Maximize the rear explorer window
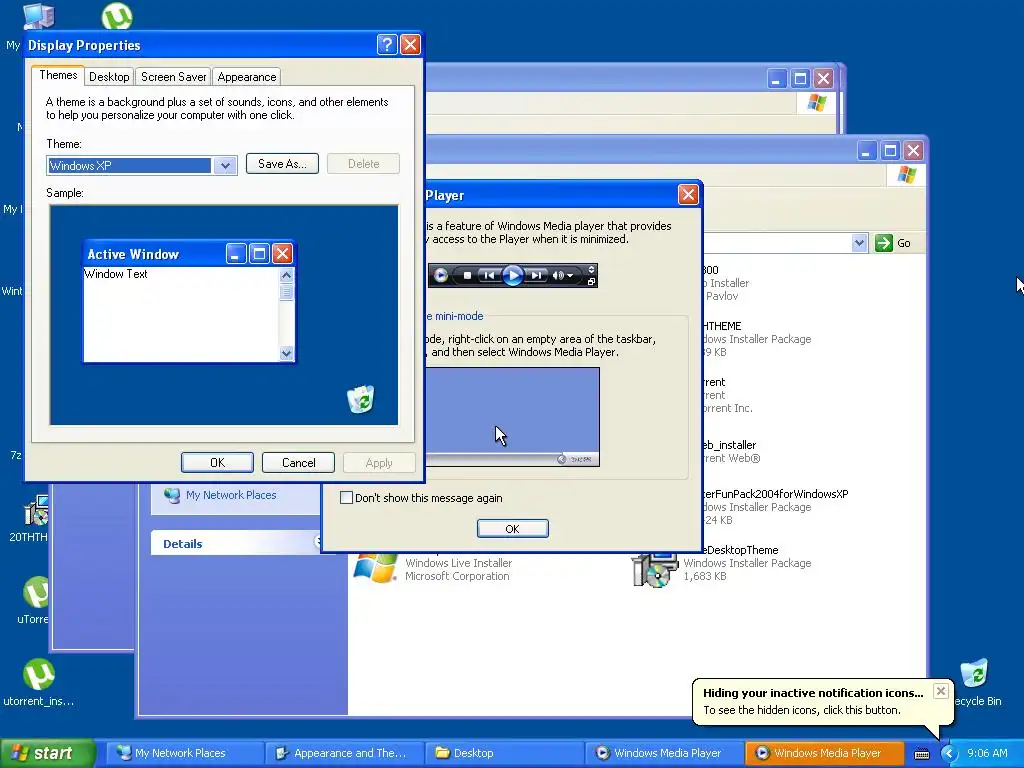This screenshot has height=768, width=1024. point(800,79)
